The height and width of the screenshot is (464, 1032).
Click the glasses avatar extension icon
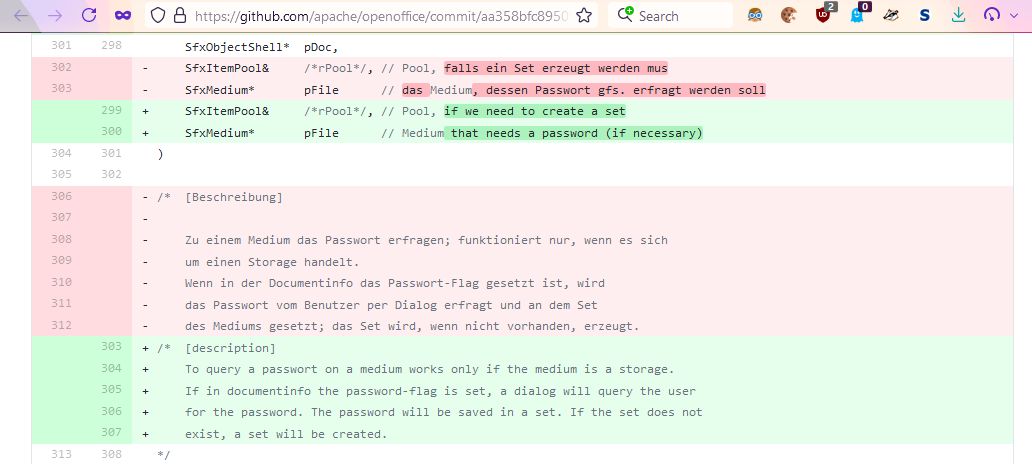coord(756,15)
